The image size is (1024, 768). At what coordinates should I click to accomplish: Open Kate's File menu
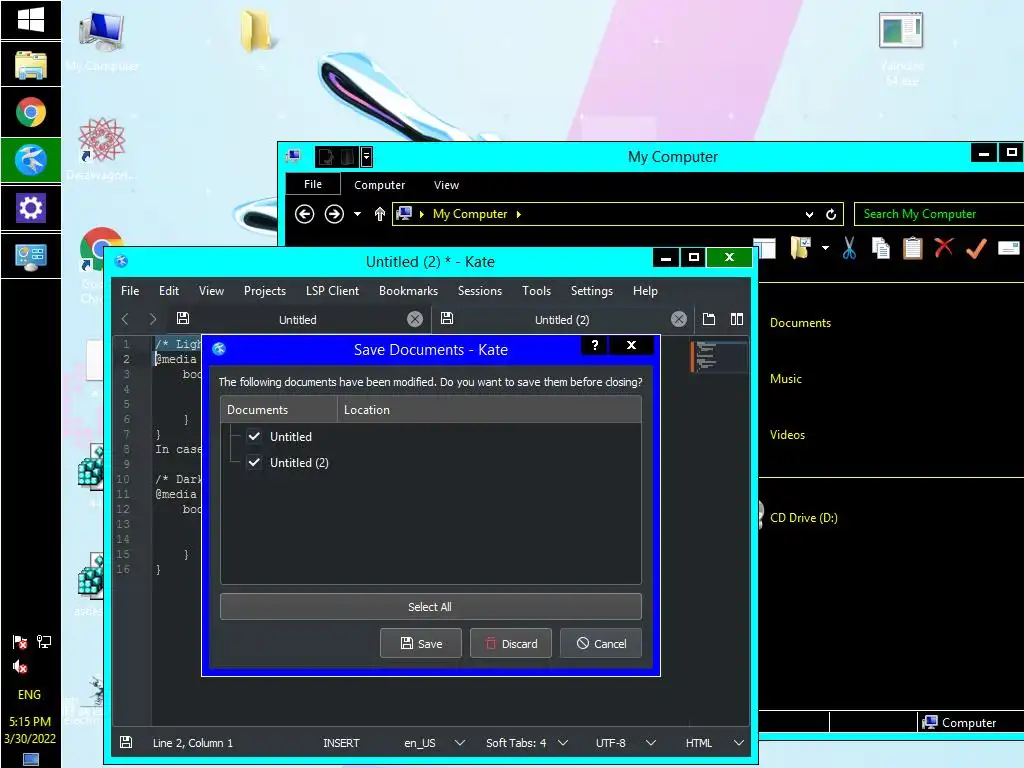coord(130,291)
